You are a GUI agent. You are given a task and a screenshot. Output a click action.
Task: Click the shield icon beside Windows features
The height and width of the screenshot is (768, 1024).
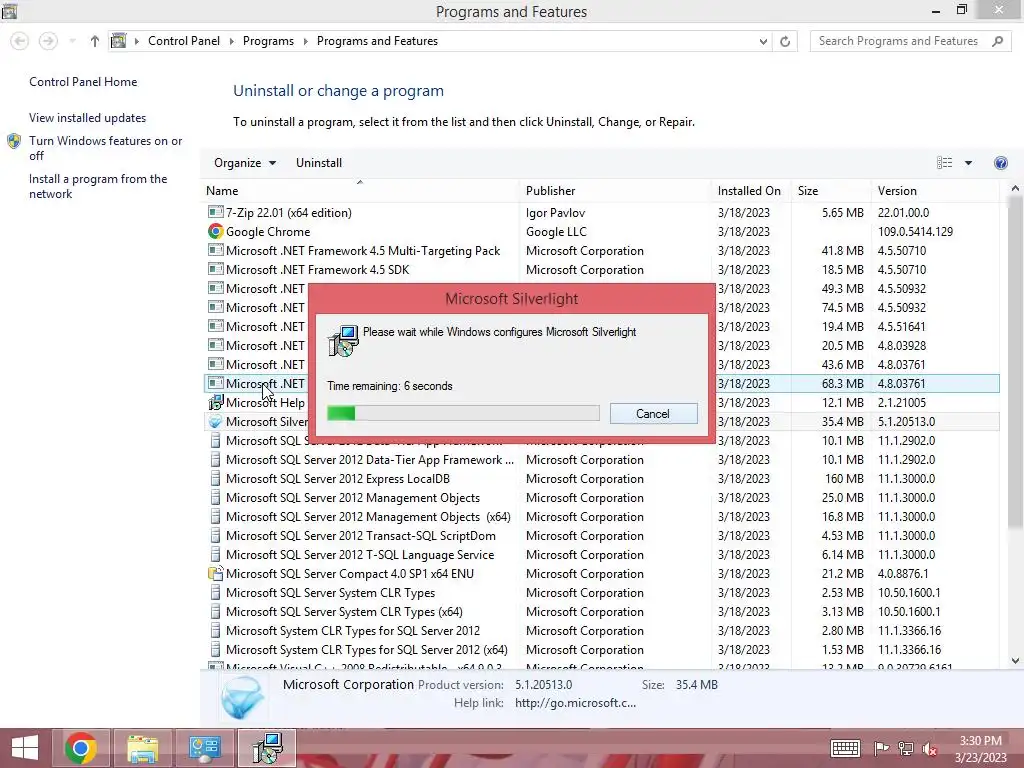(x=14, y=141)
